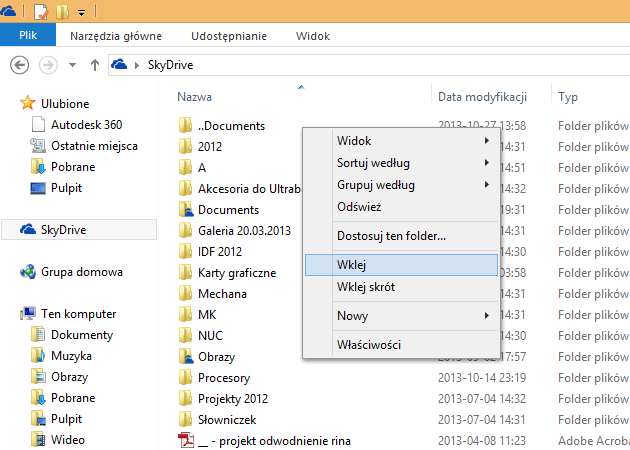Go up one folder level
630x450 pixels.
(x=95, y=65)
